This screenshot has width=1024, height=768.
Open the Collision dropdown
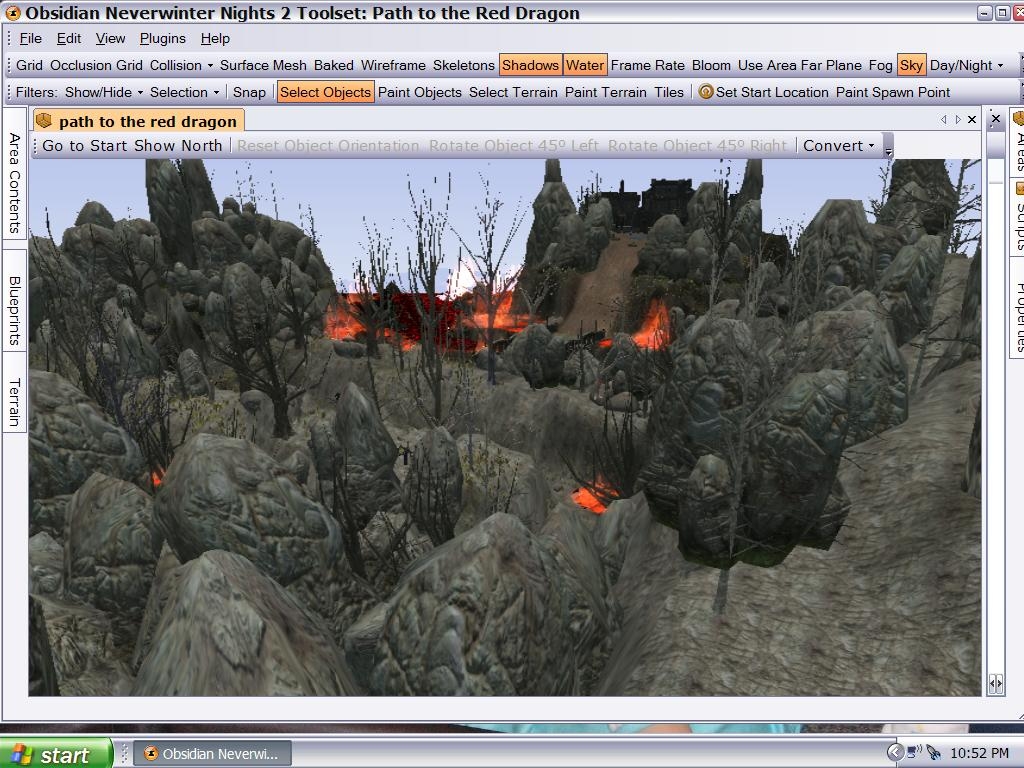click(x=181, y=65)
